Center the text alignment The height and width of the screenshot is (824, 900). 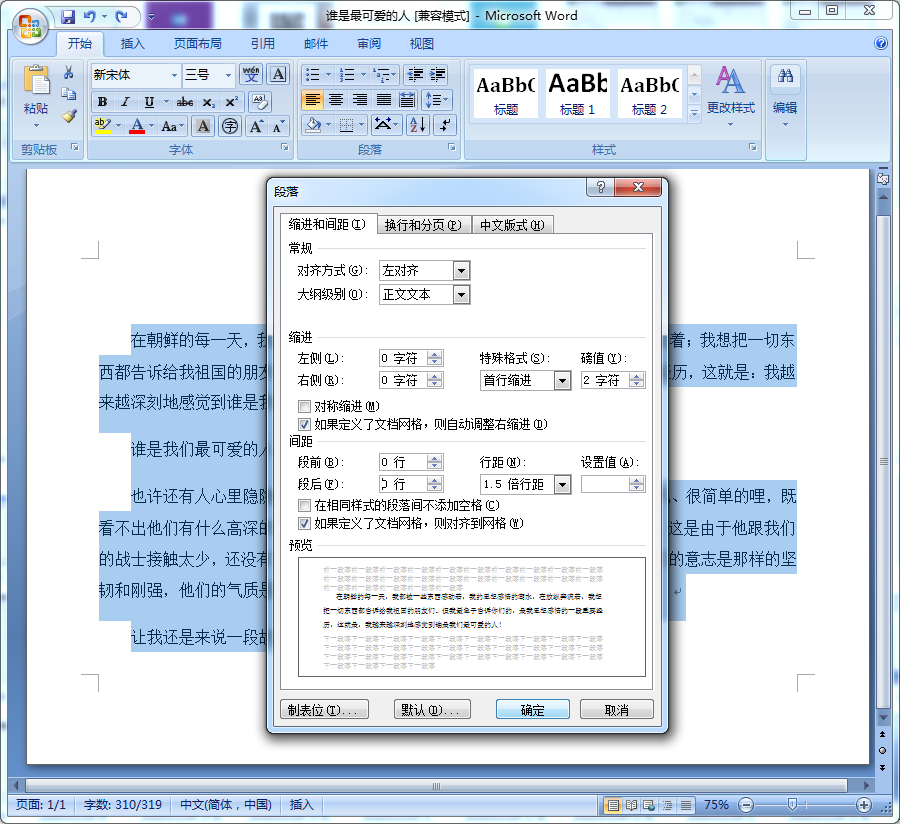coord(336,100)
